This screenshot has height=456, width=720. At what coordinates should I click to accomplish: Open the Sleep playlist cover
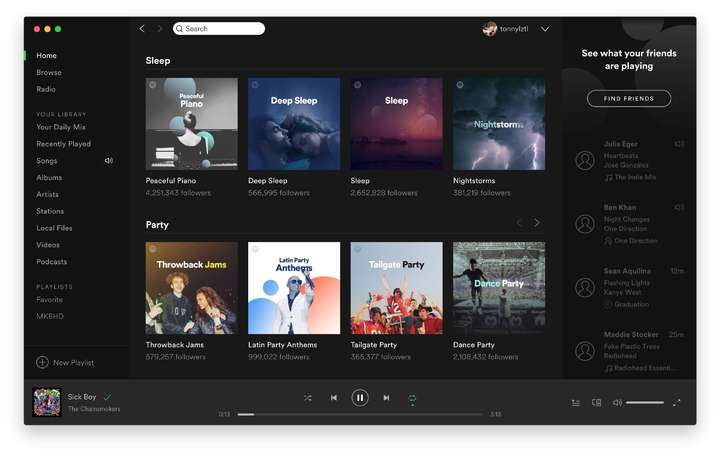tap(396, 124)
